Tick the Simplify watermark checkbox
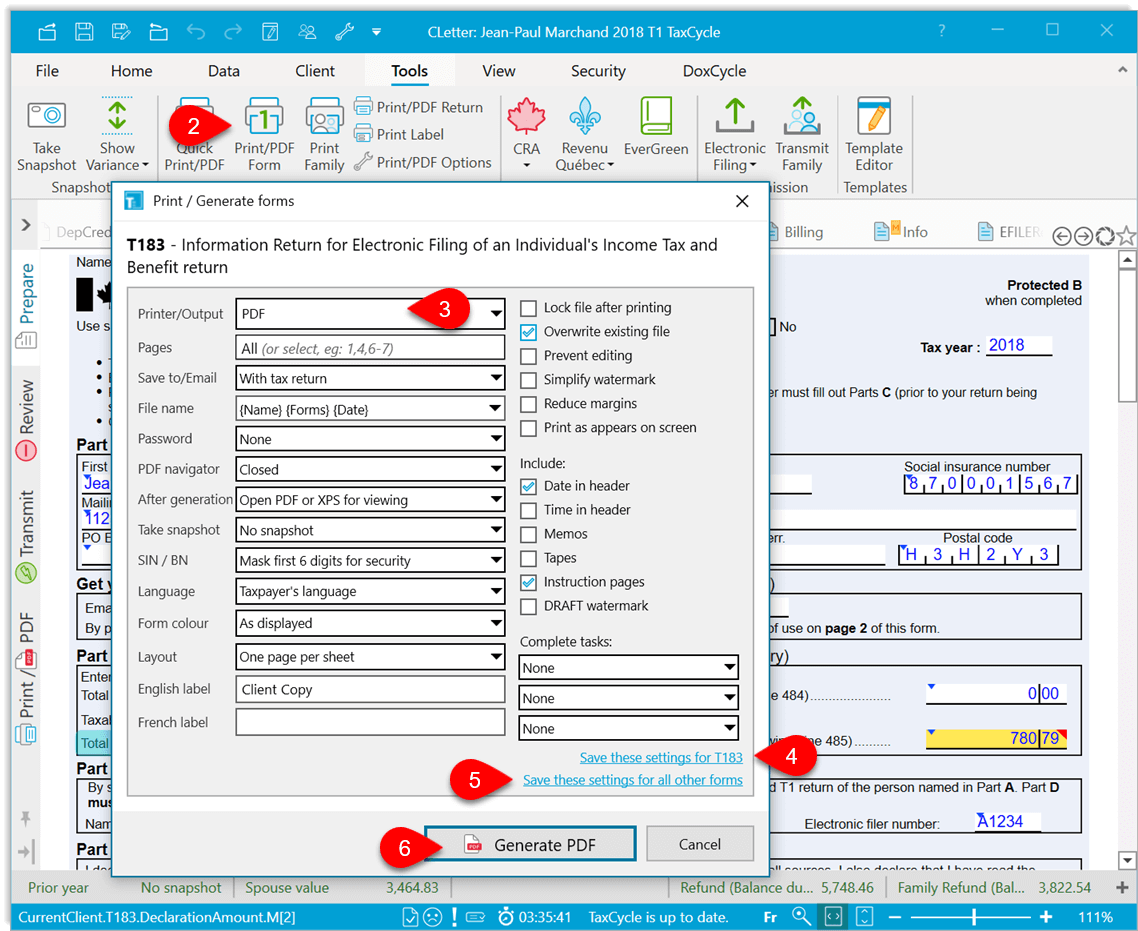The width and height of the screenshot is (1138, 931). (x=528, y=380)
